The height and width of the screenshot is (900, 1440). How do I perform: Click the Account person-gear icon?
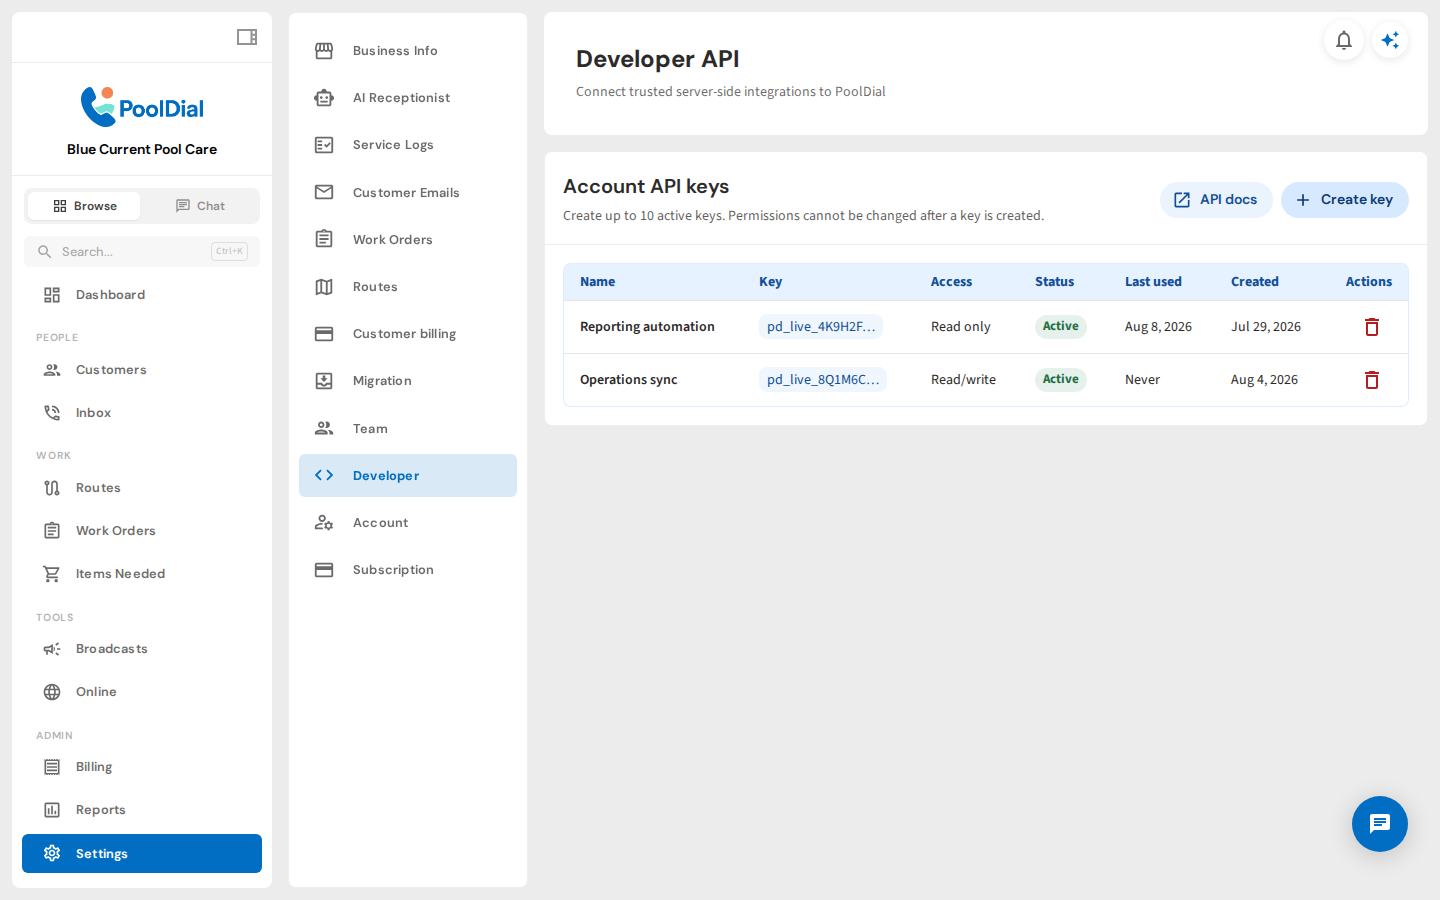click(x=324, y=523)
